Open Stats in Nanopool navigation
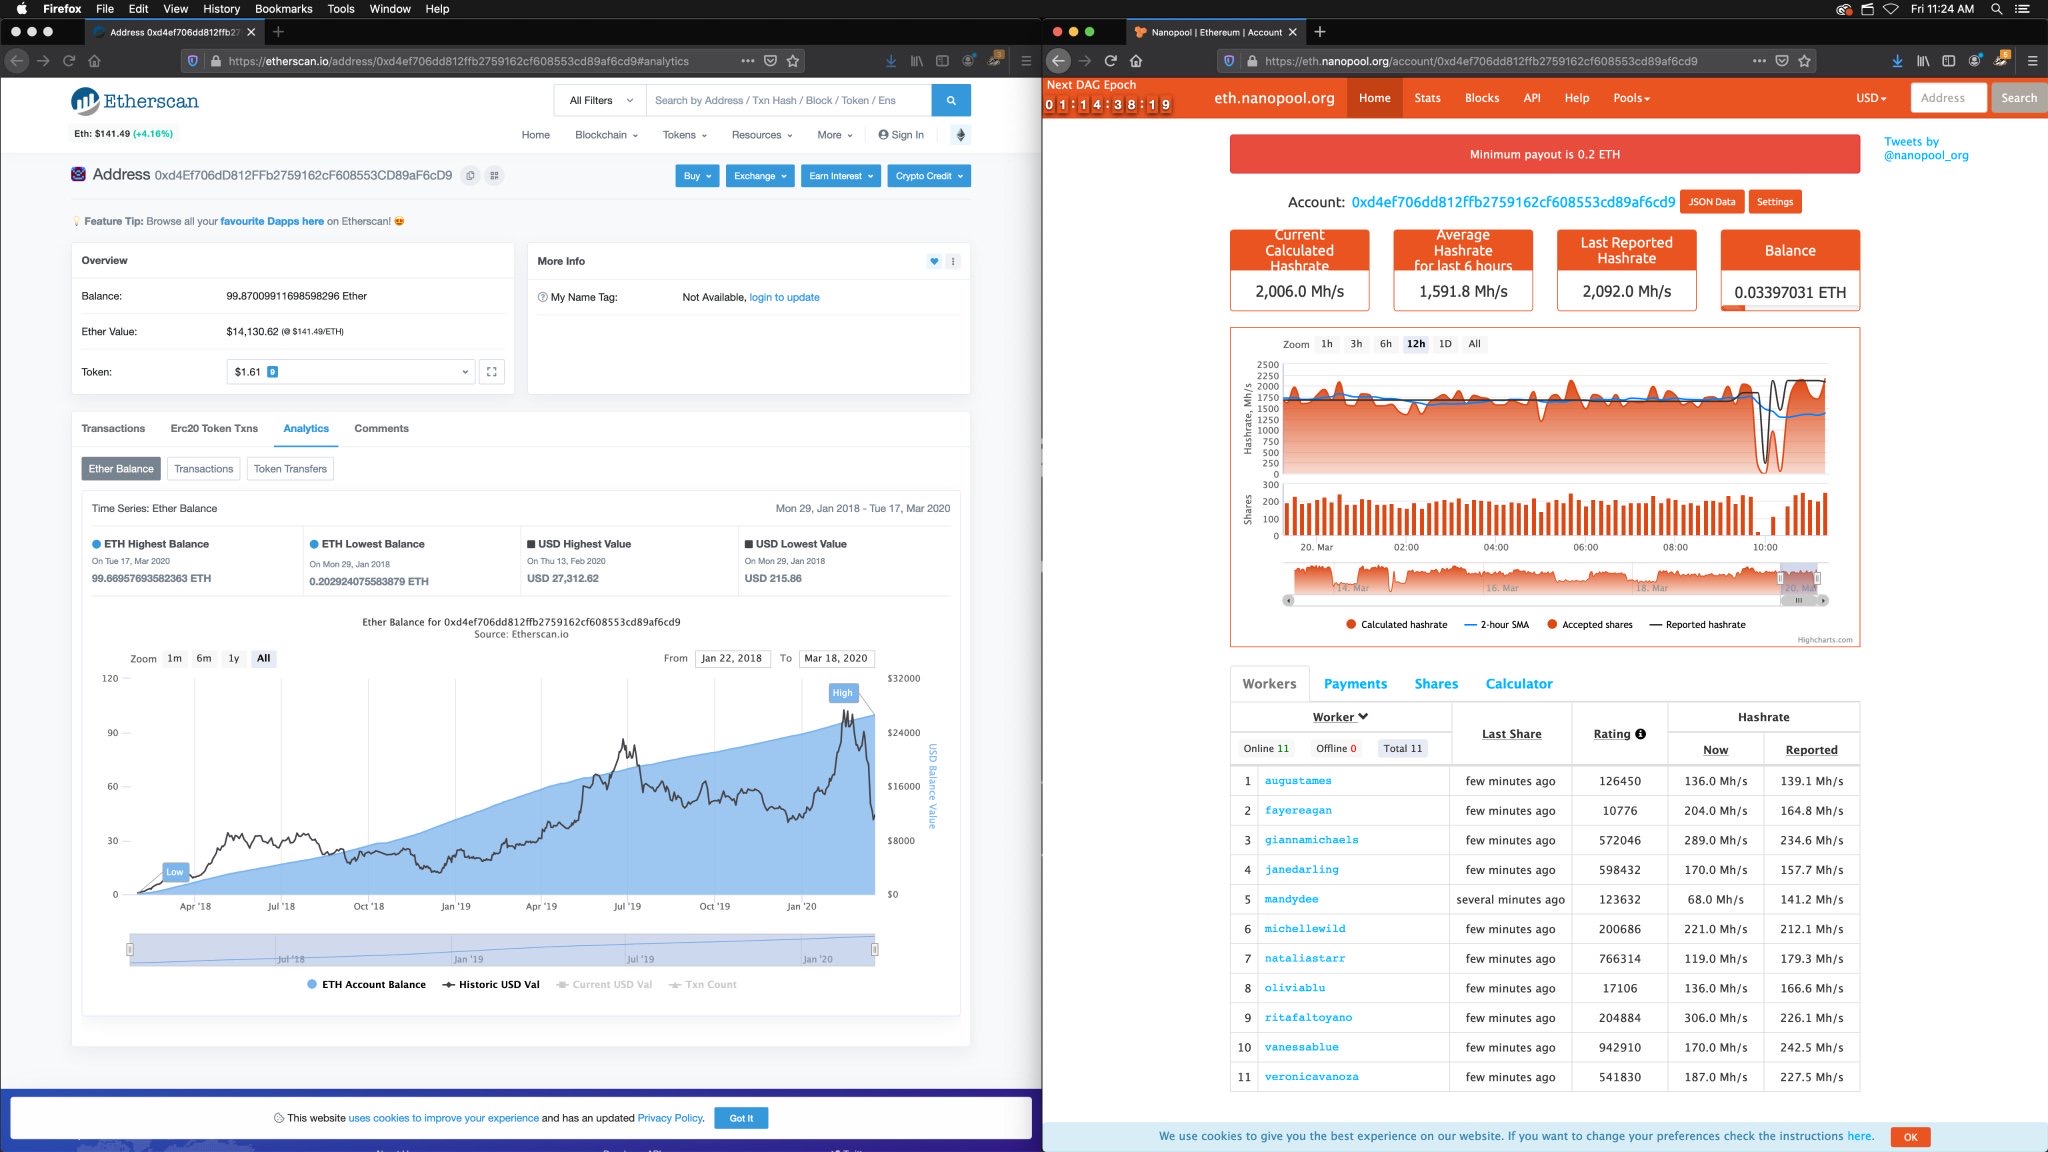The height and width of the screenshot is (1152, 2048). point(1427,98)
